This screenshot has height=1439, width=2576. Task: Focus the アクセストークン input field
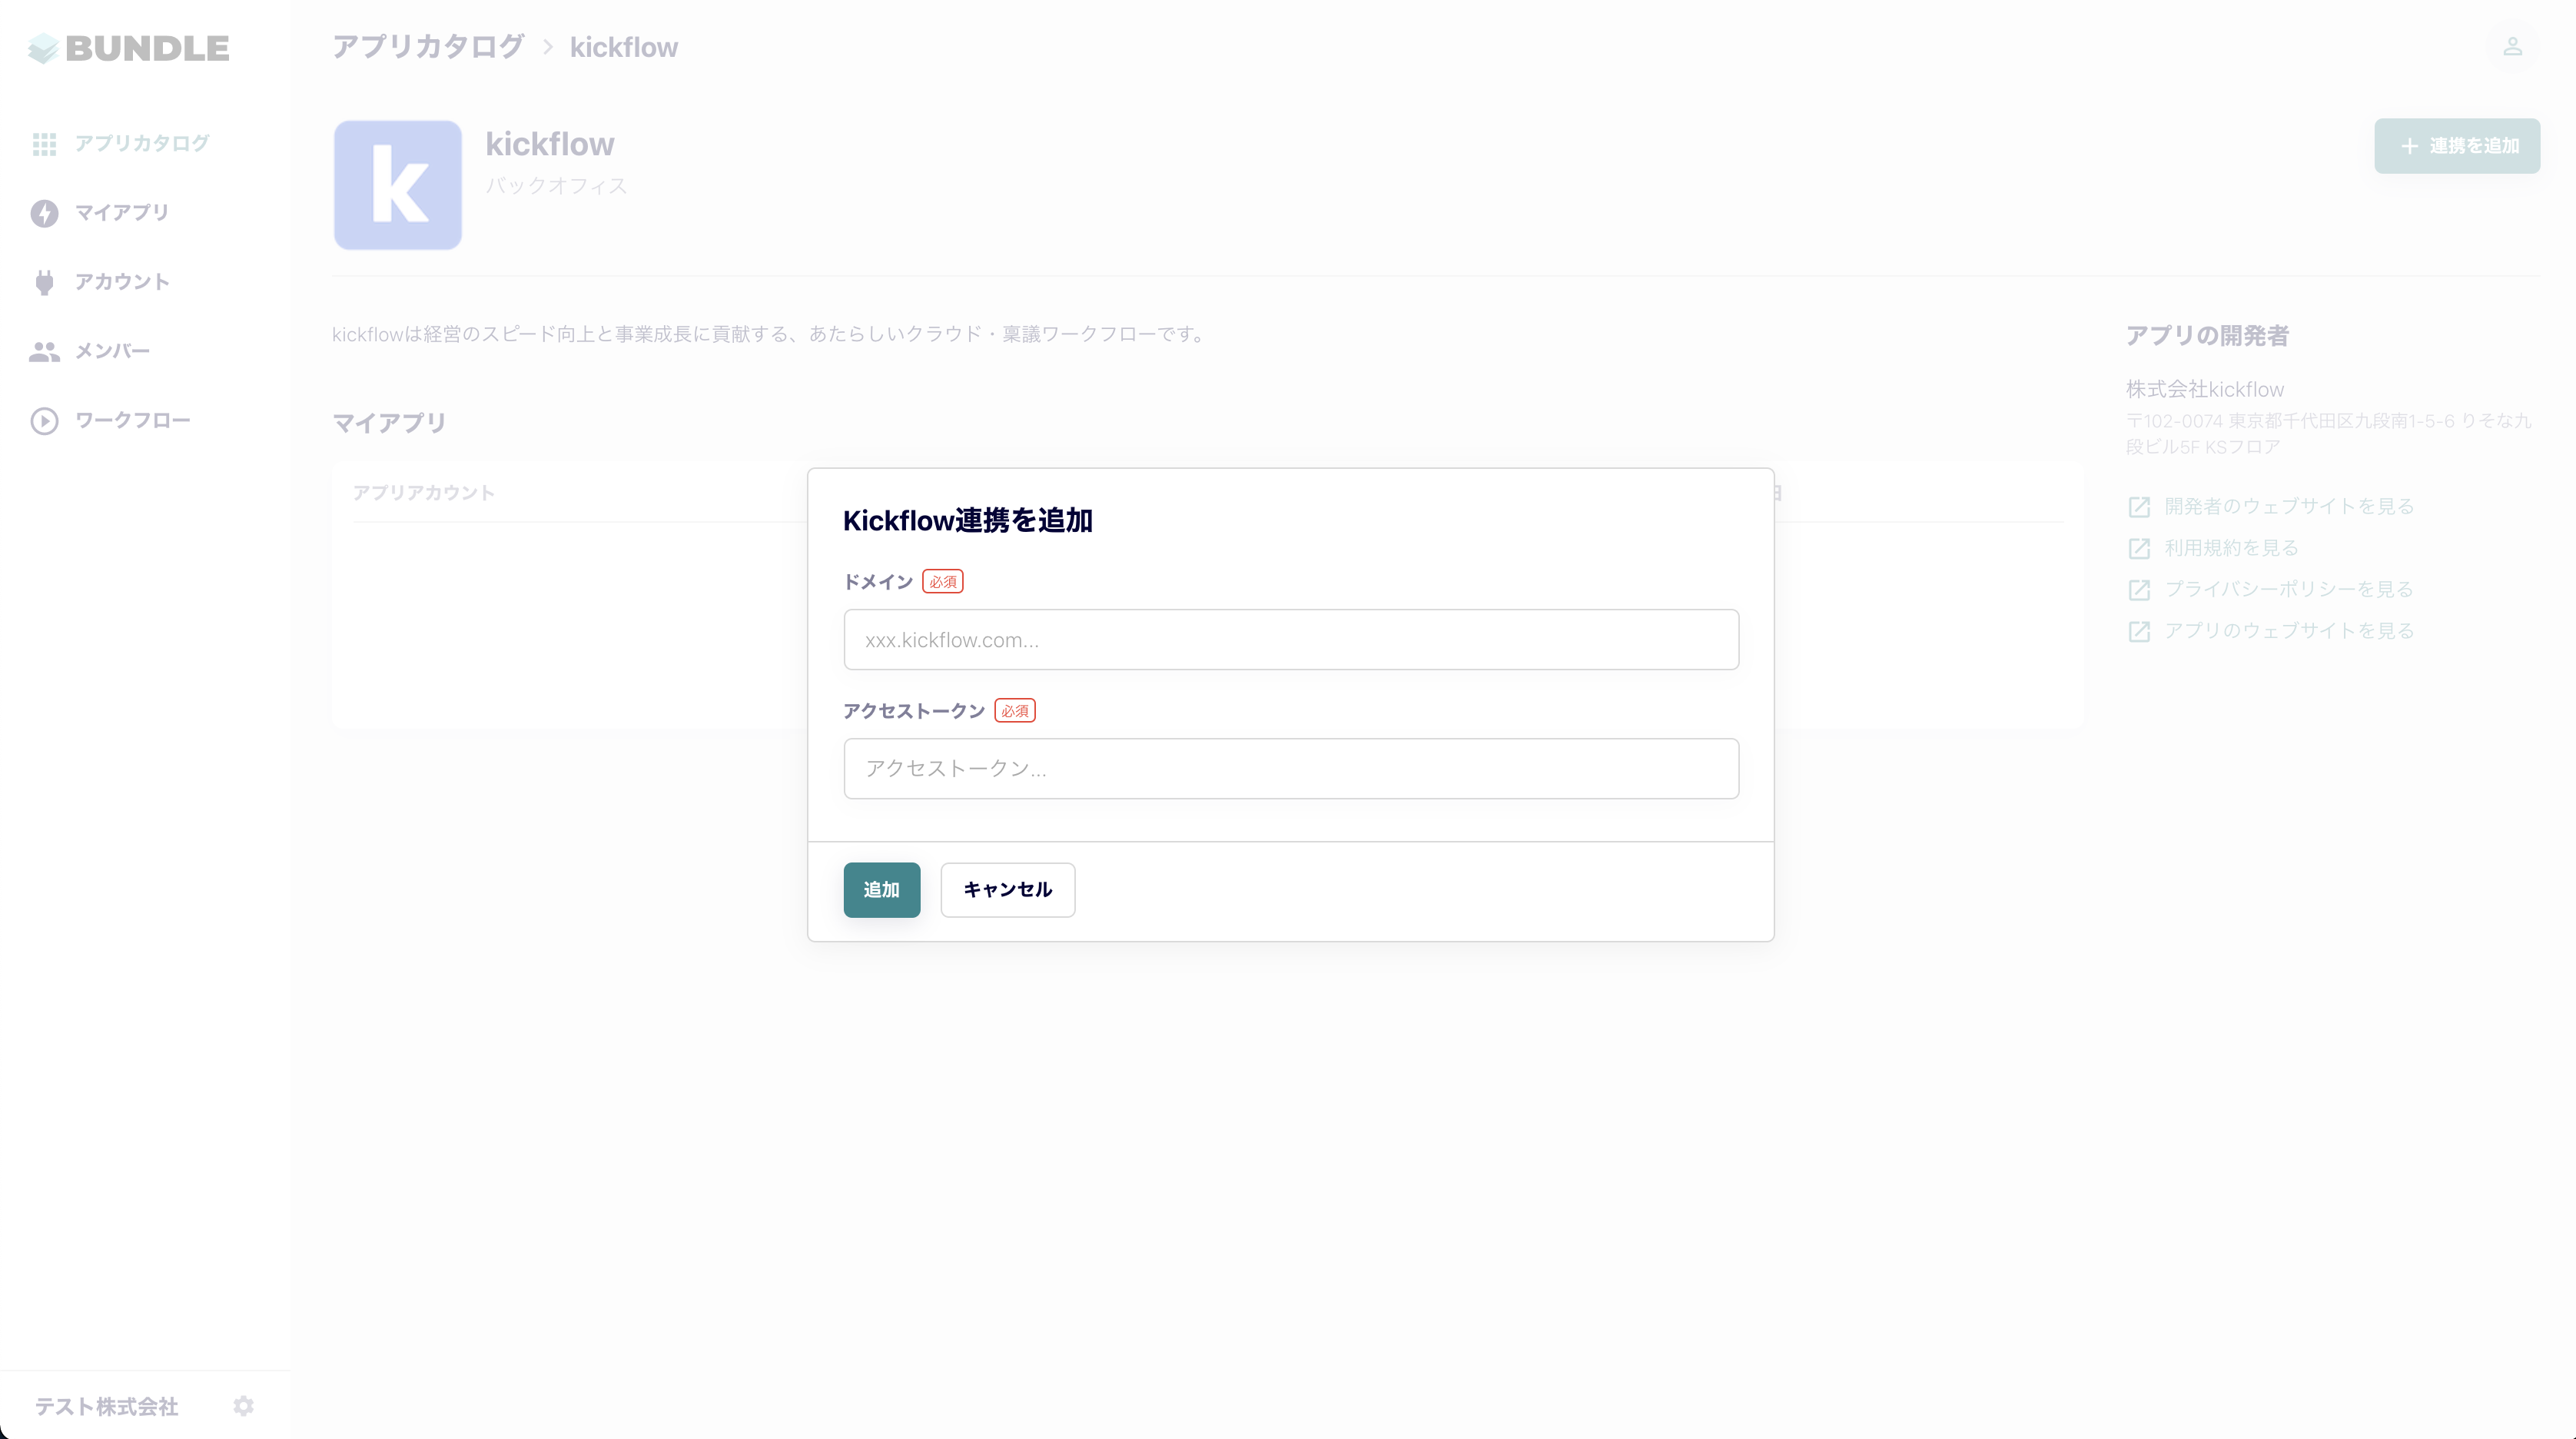pos(1290,769)
